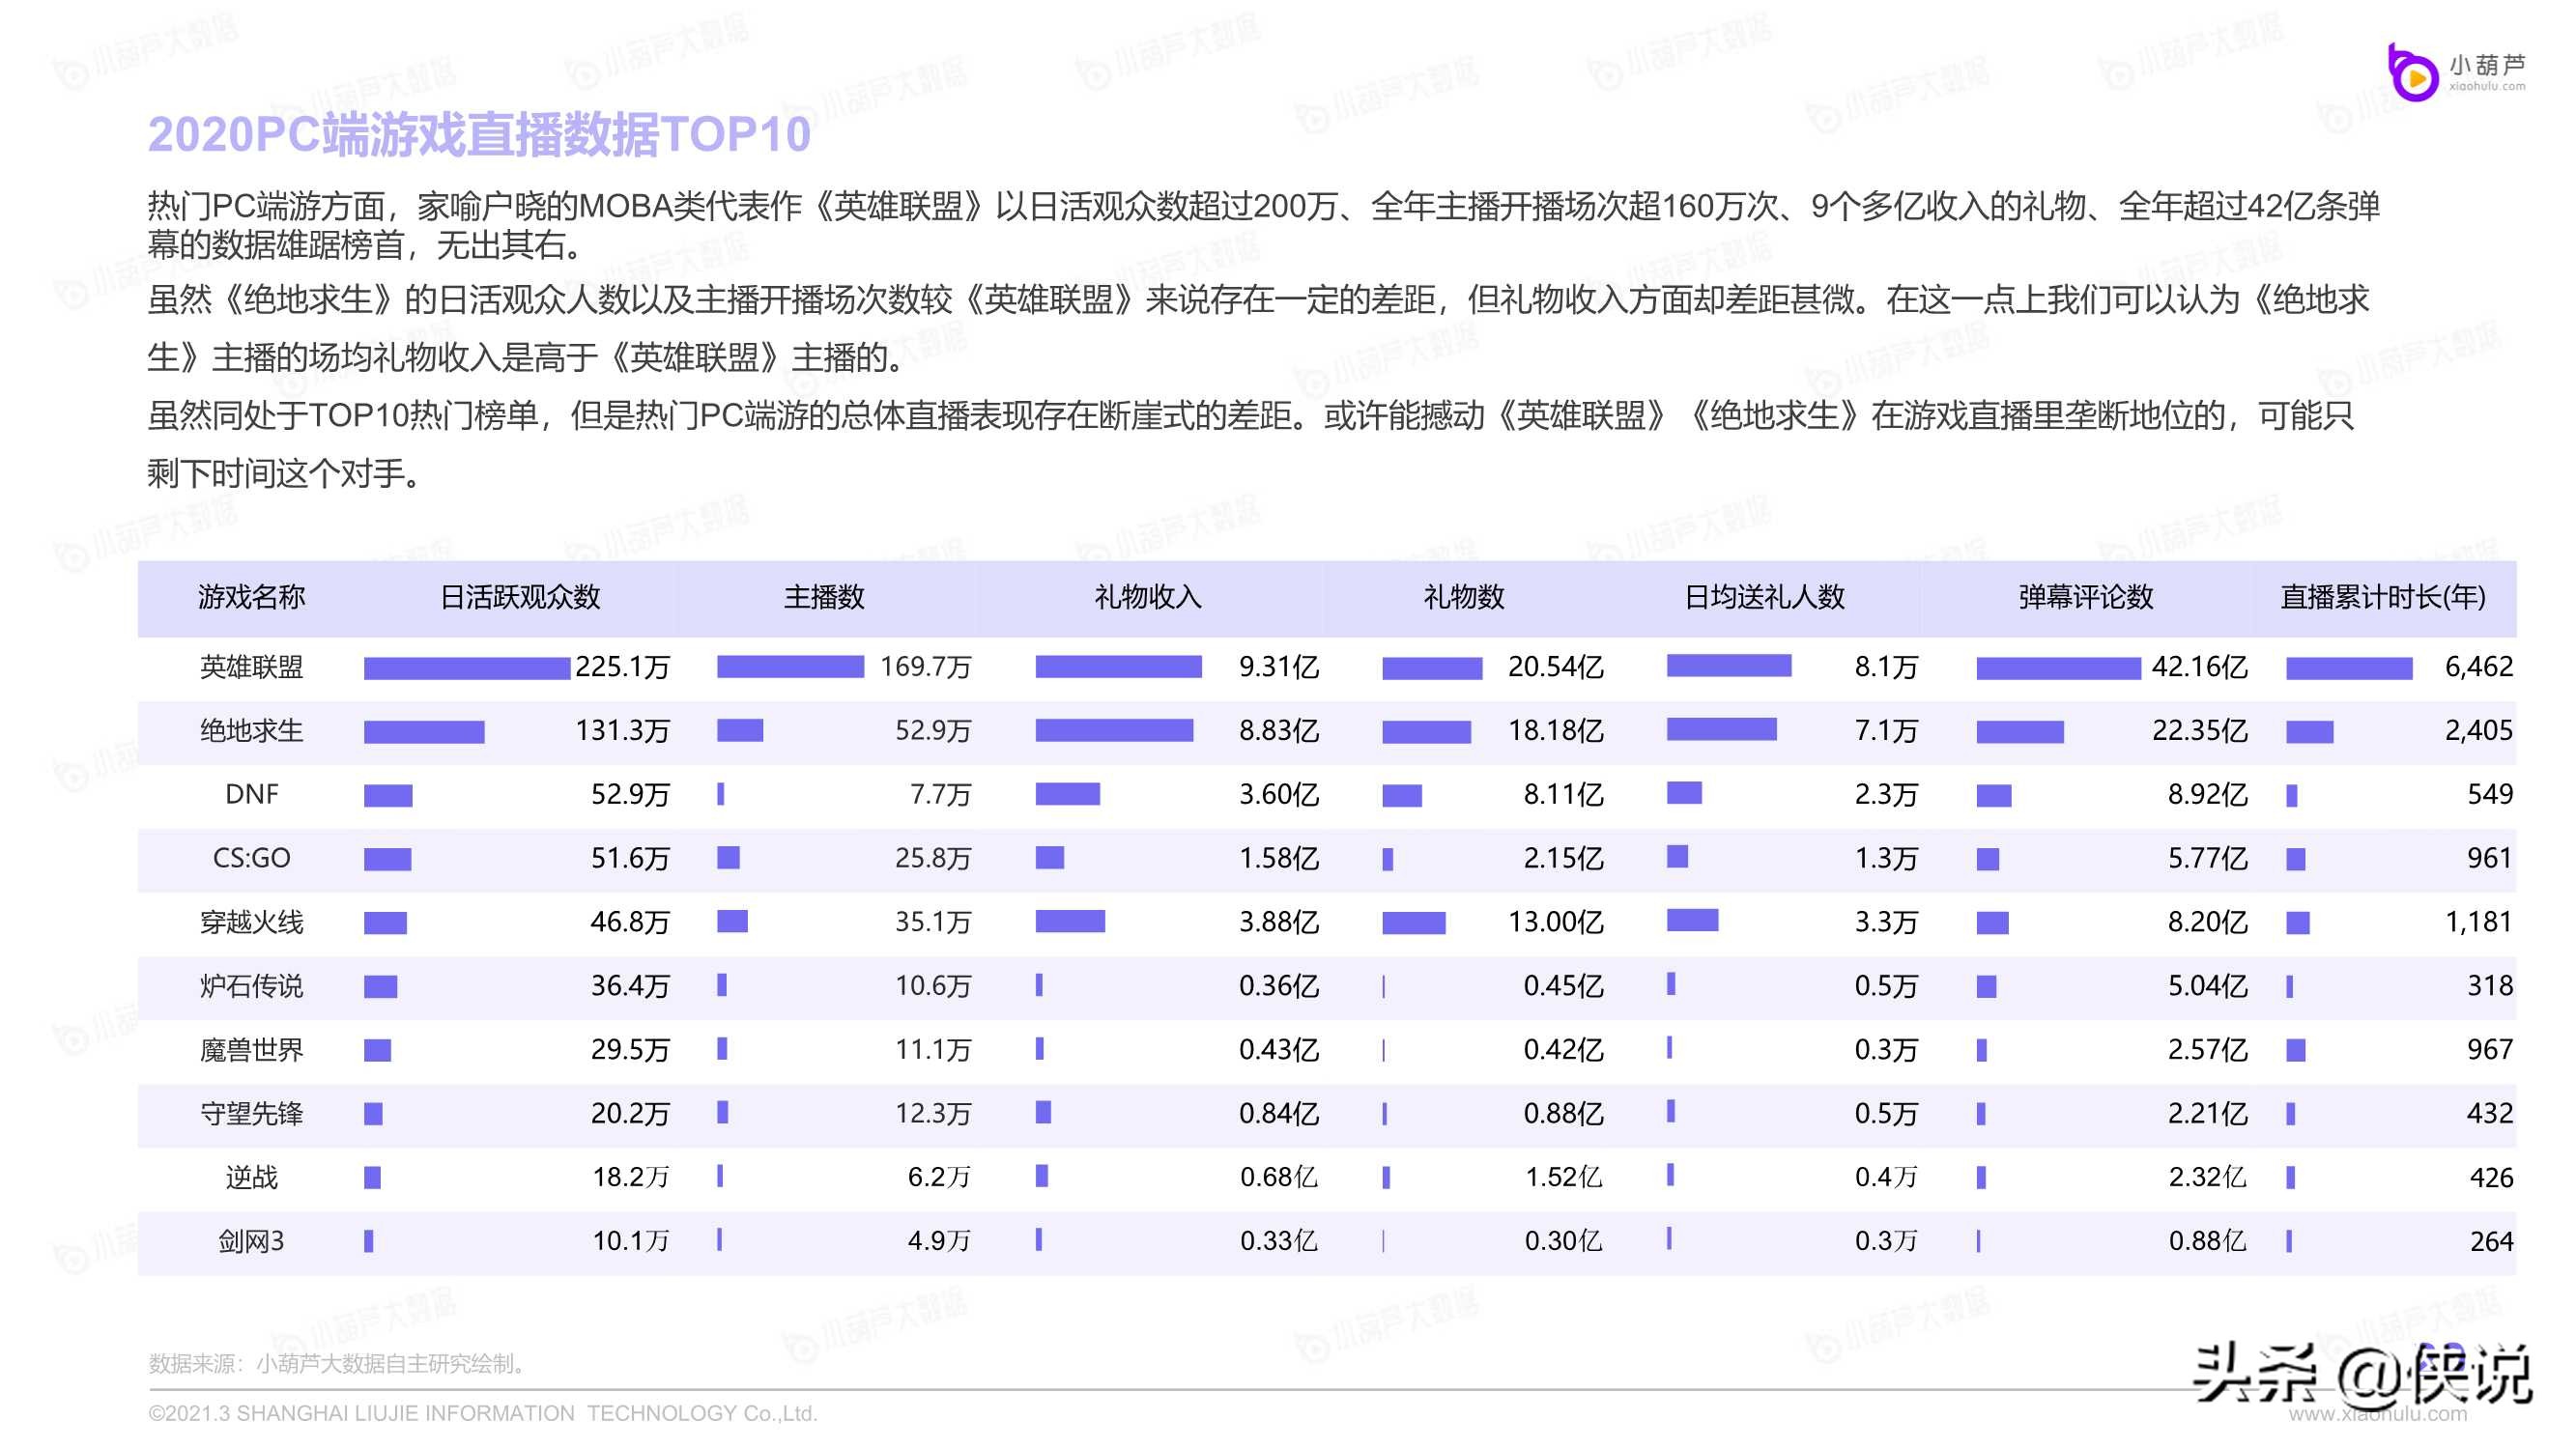Click the 0.88亿 剑网3 danmaku value
This screenshot has height=1449, width=2576.
coord(2207,1242)
